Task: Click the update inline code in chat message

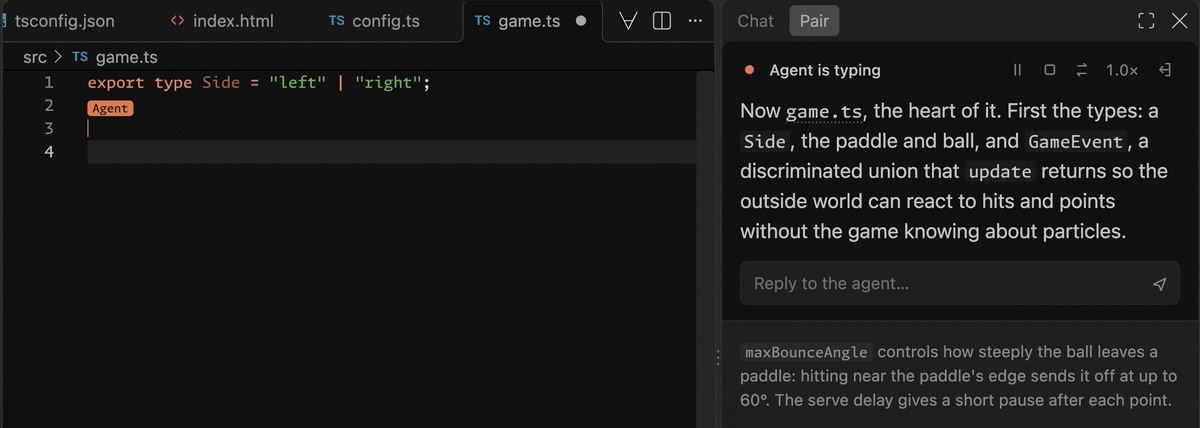Action: point(1000,172)
